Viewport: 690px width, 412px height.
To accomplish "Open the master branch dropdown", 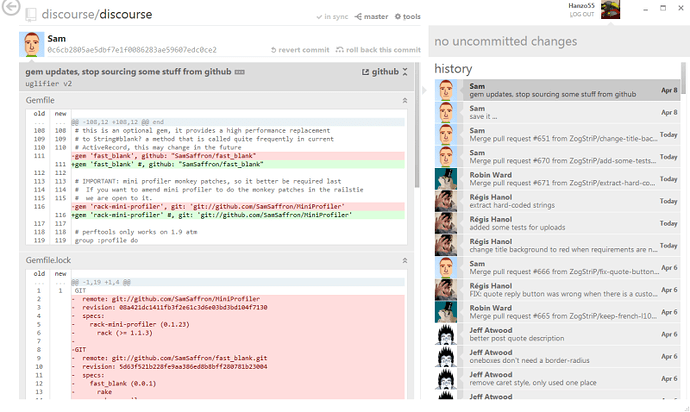I will click(x=372, y=17).
